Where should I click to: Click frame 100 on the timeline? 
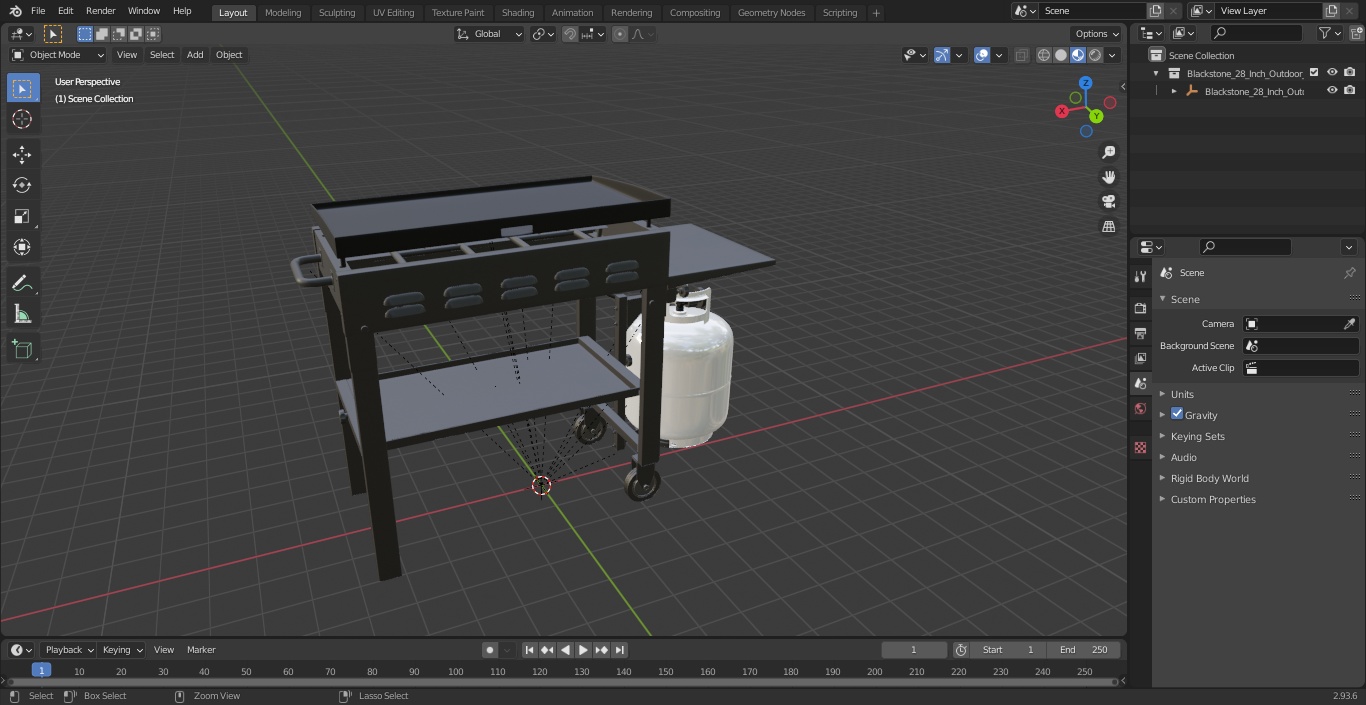pos(456,672)
